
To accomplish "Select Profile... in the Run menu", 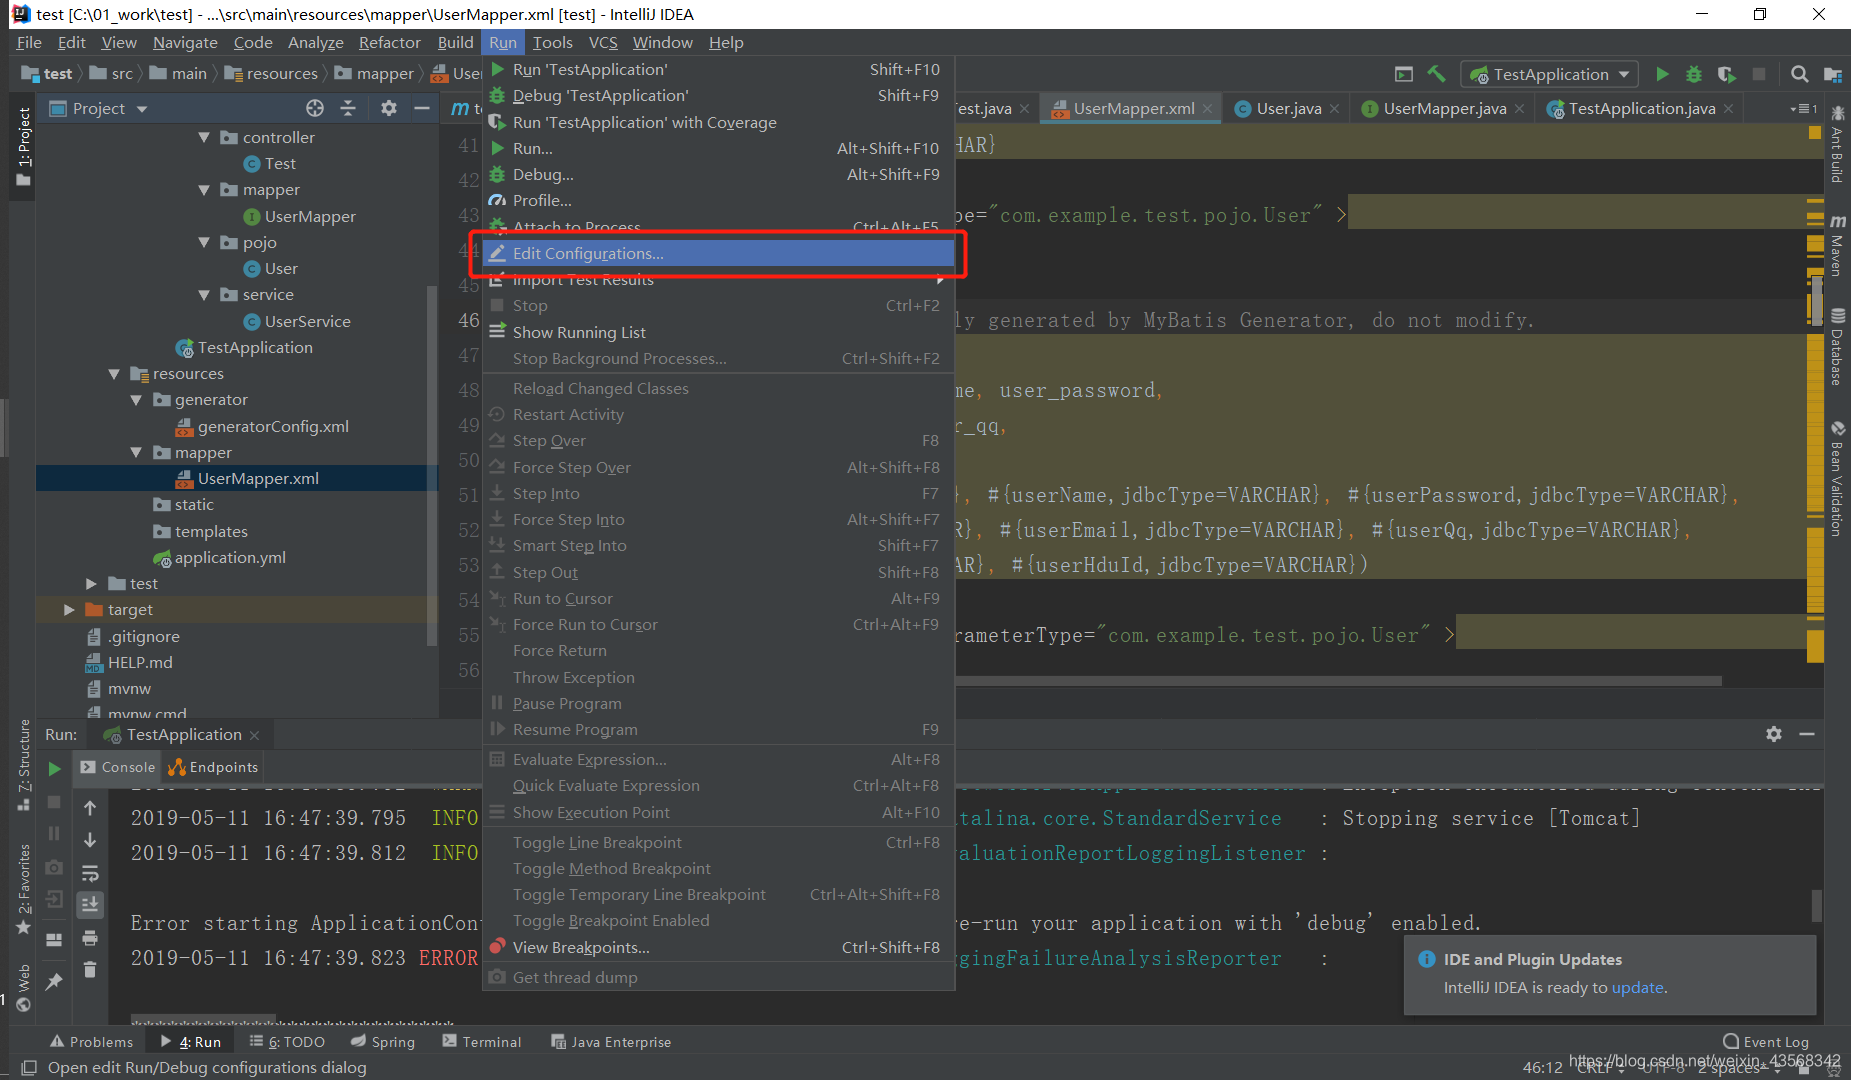I will coord(718,201).
